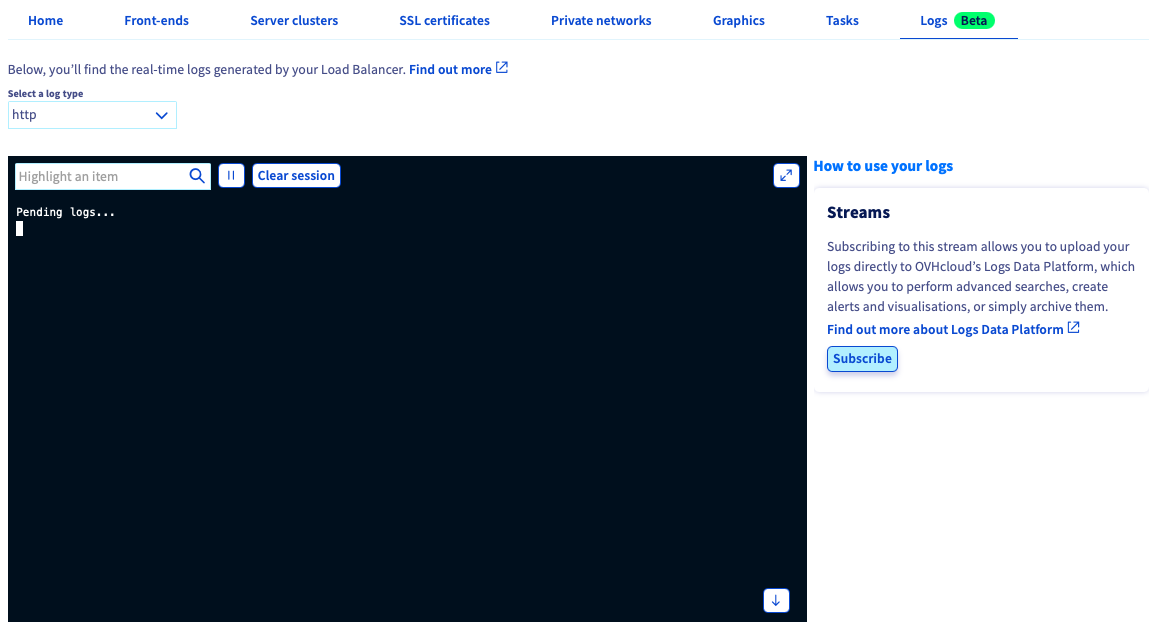
Task: Open the Server clusters tab
Action: pos(294,21)
